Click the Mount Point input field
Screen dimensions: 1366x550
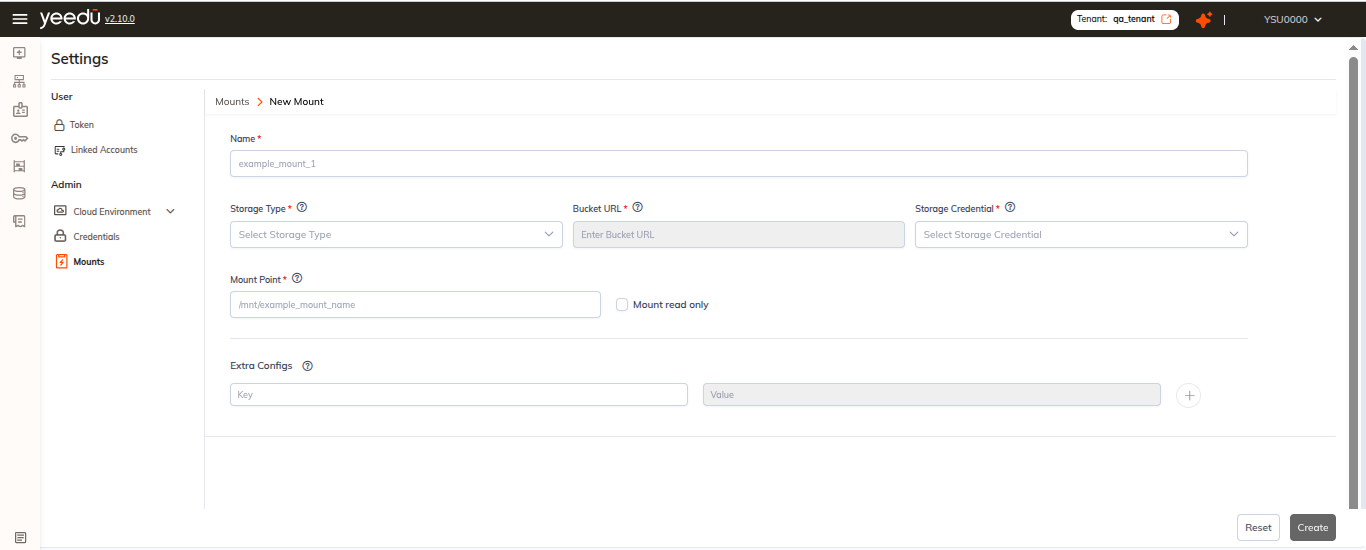(x=415, y=305)
